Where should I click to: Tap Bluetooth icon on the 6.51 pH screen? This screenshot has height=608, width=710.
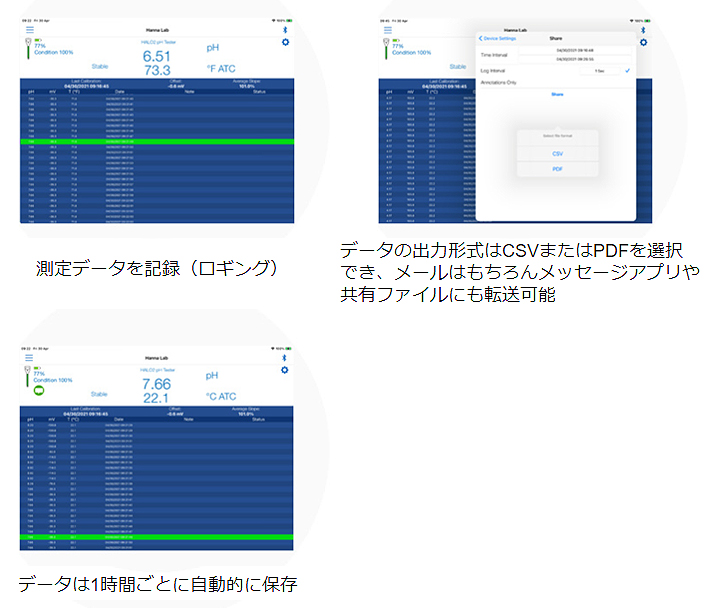(285, 31)
